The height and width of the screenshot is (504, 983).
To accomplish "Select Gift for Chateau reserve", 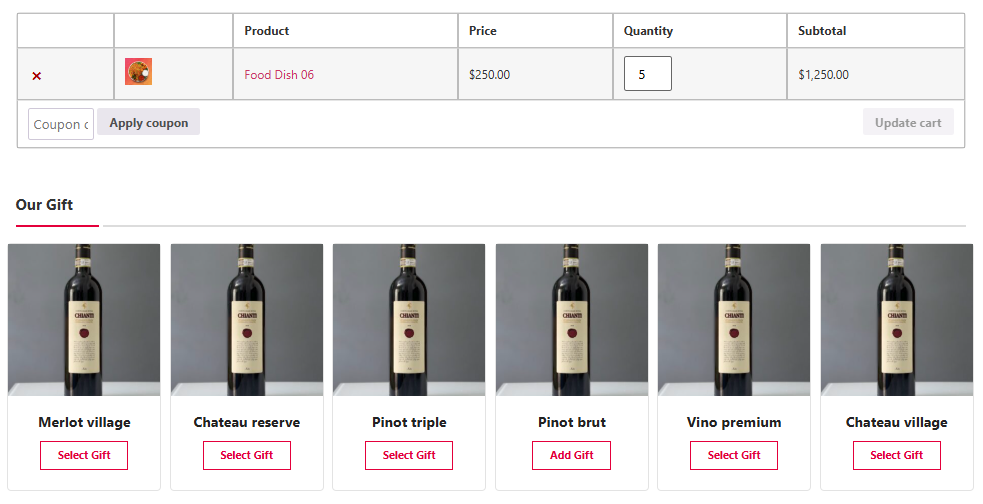I will 247,455.
